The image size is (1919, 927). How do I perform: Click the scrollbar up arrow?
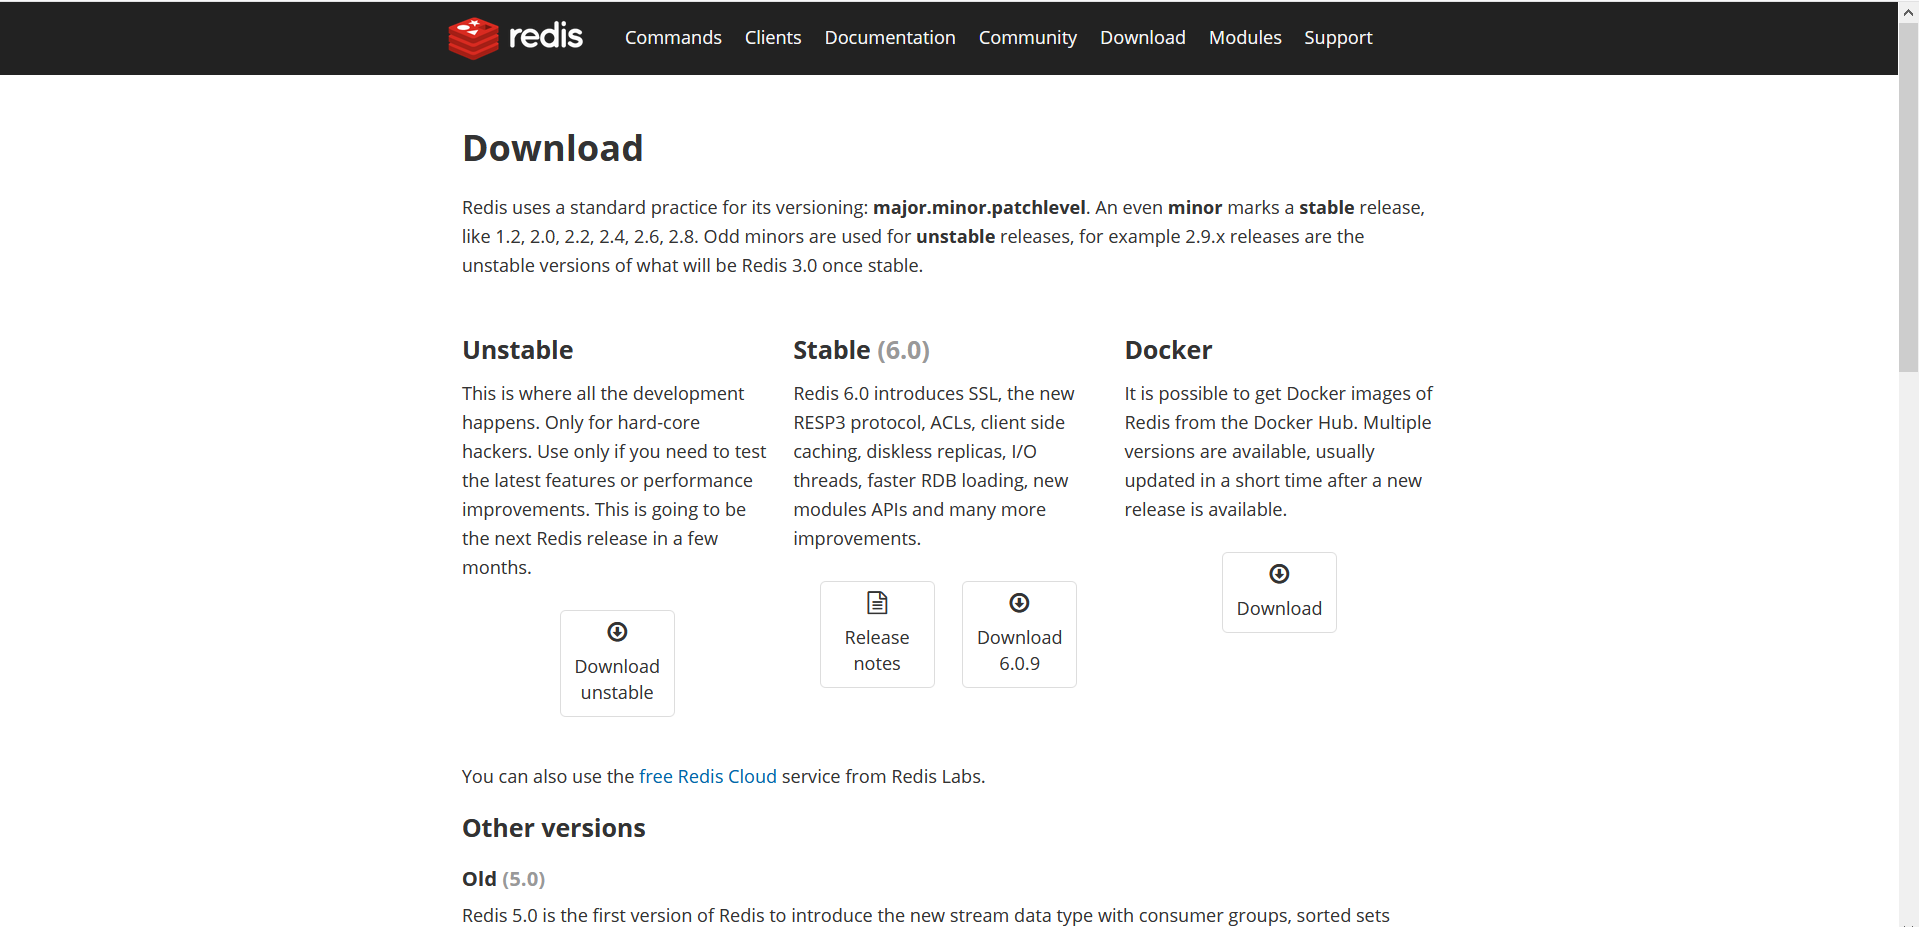1908,10
